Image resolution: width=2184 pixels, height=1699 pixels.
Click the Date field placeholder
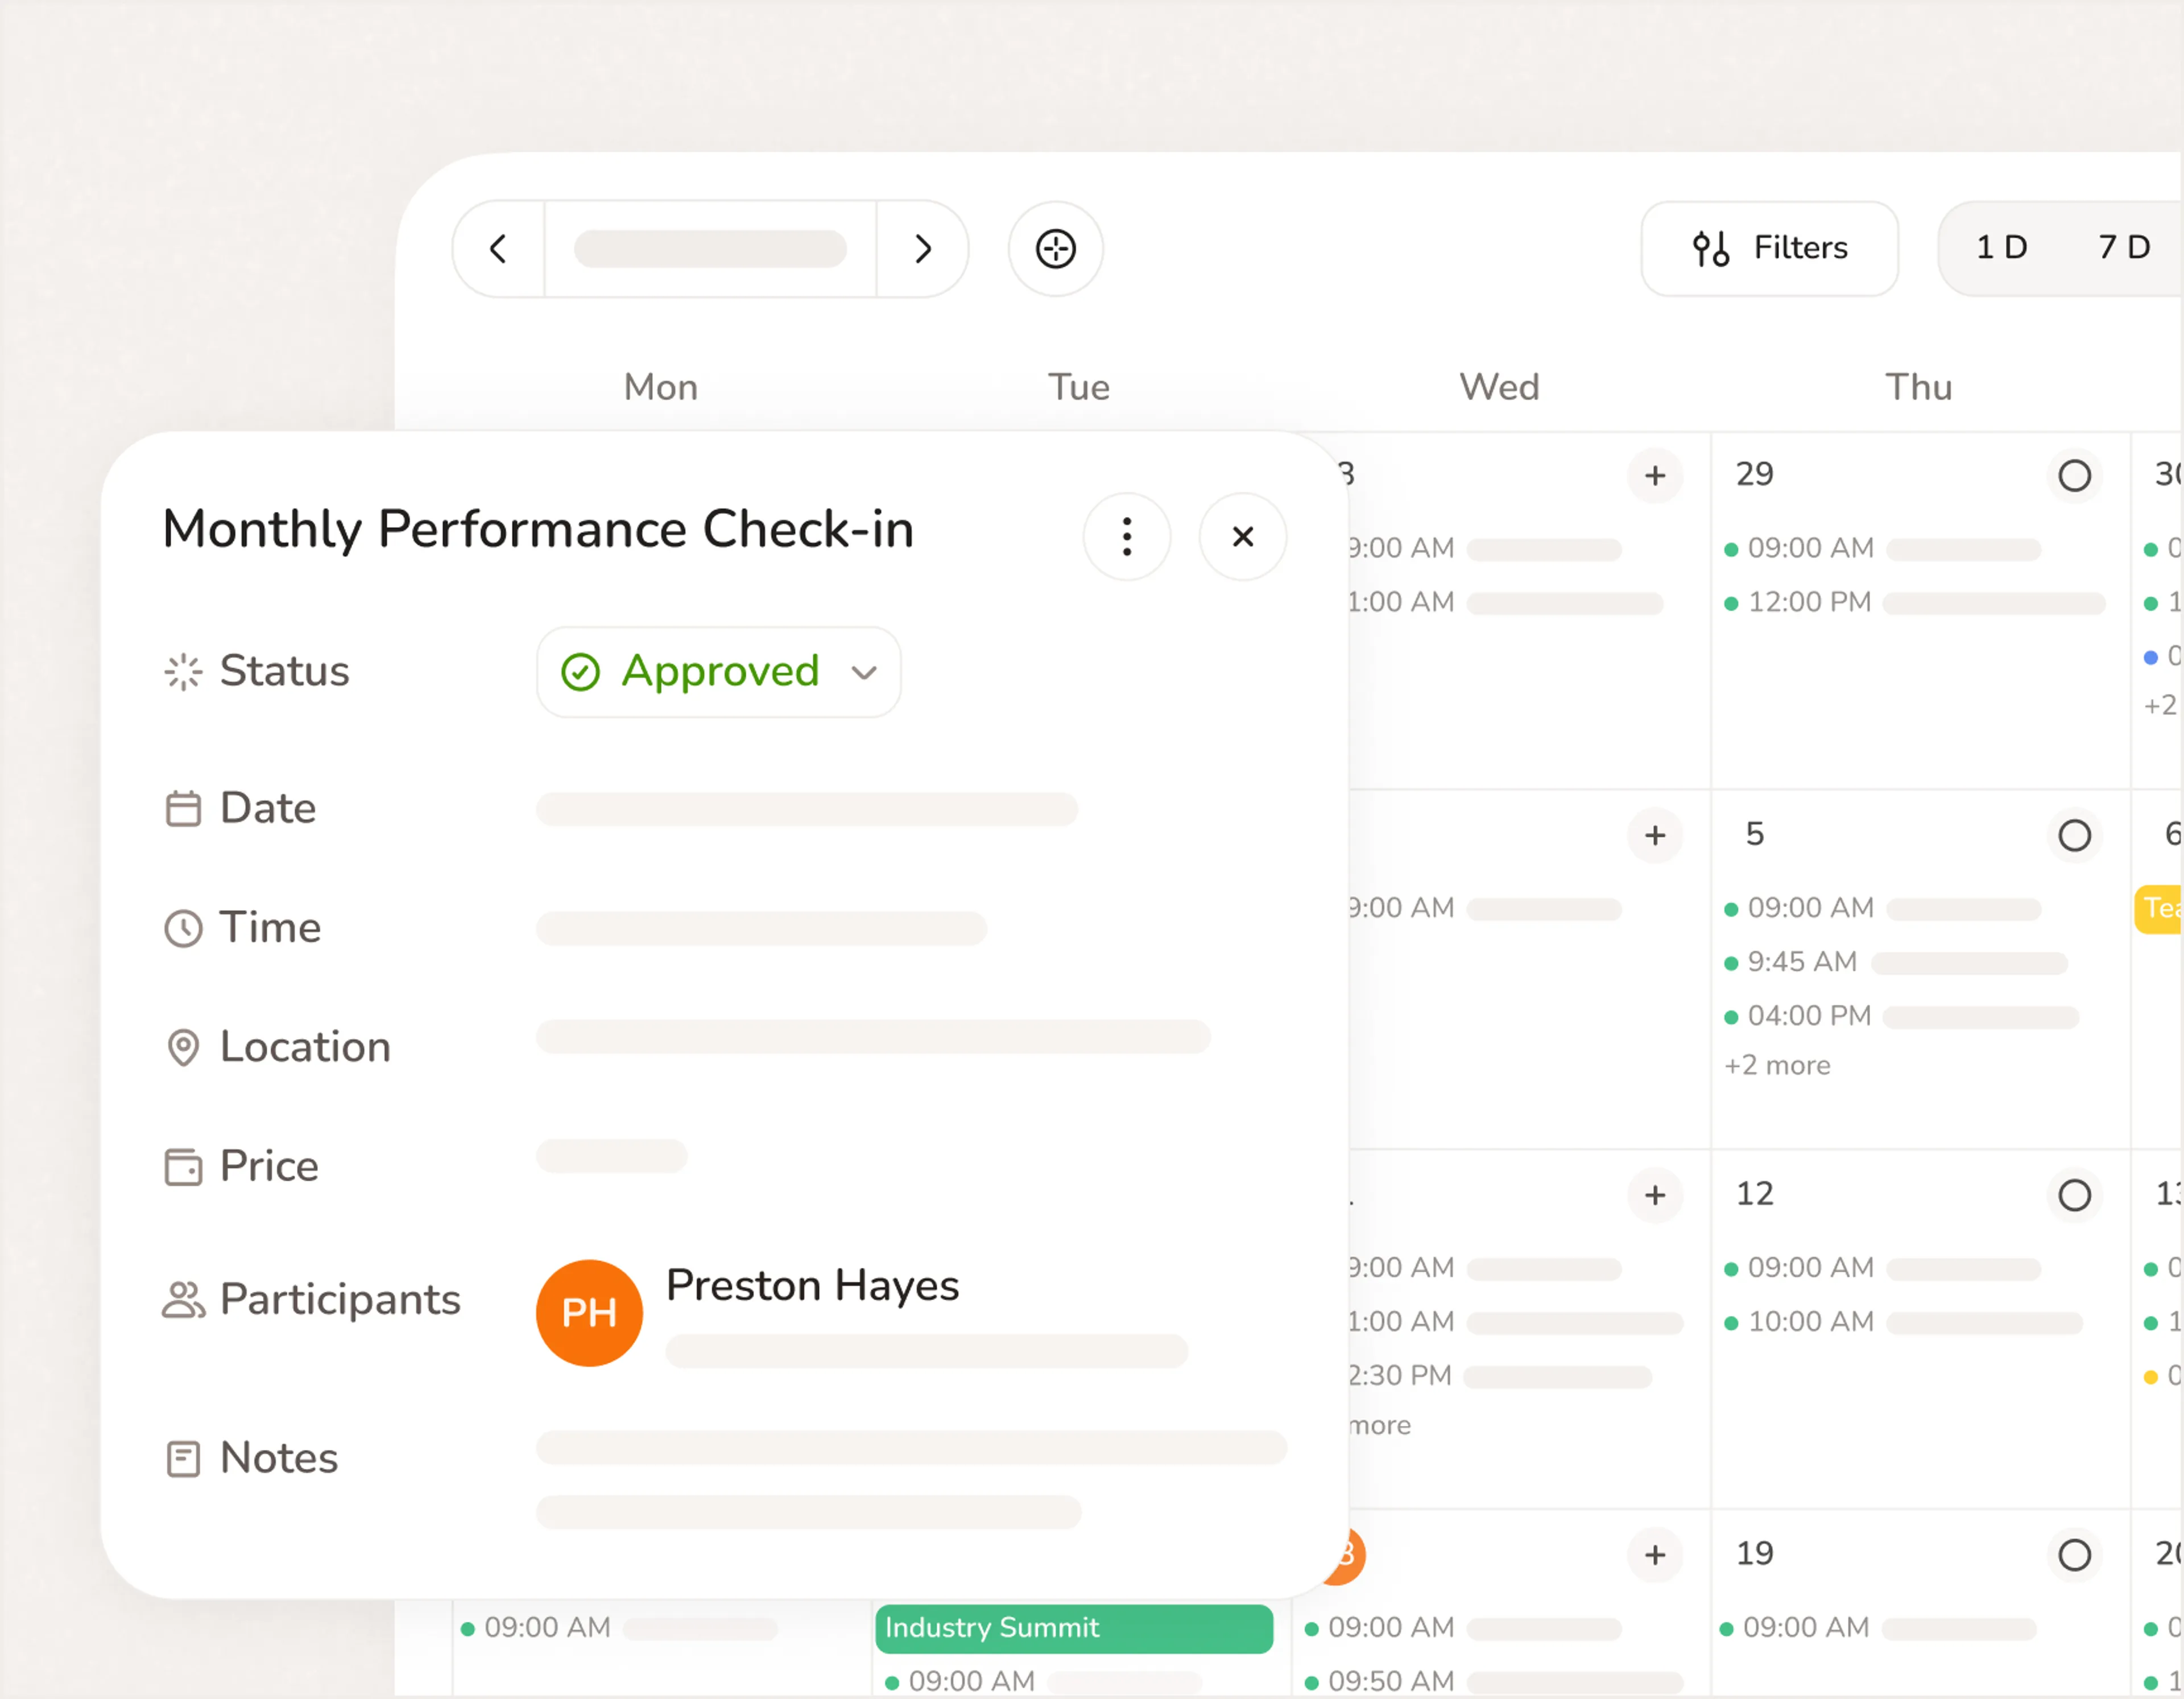click(807, 809)
